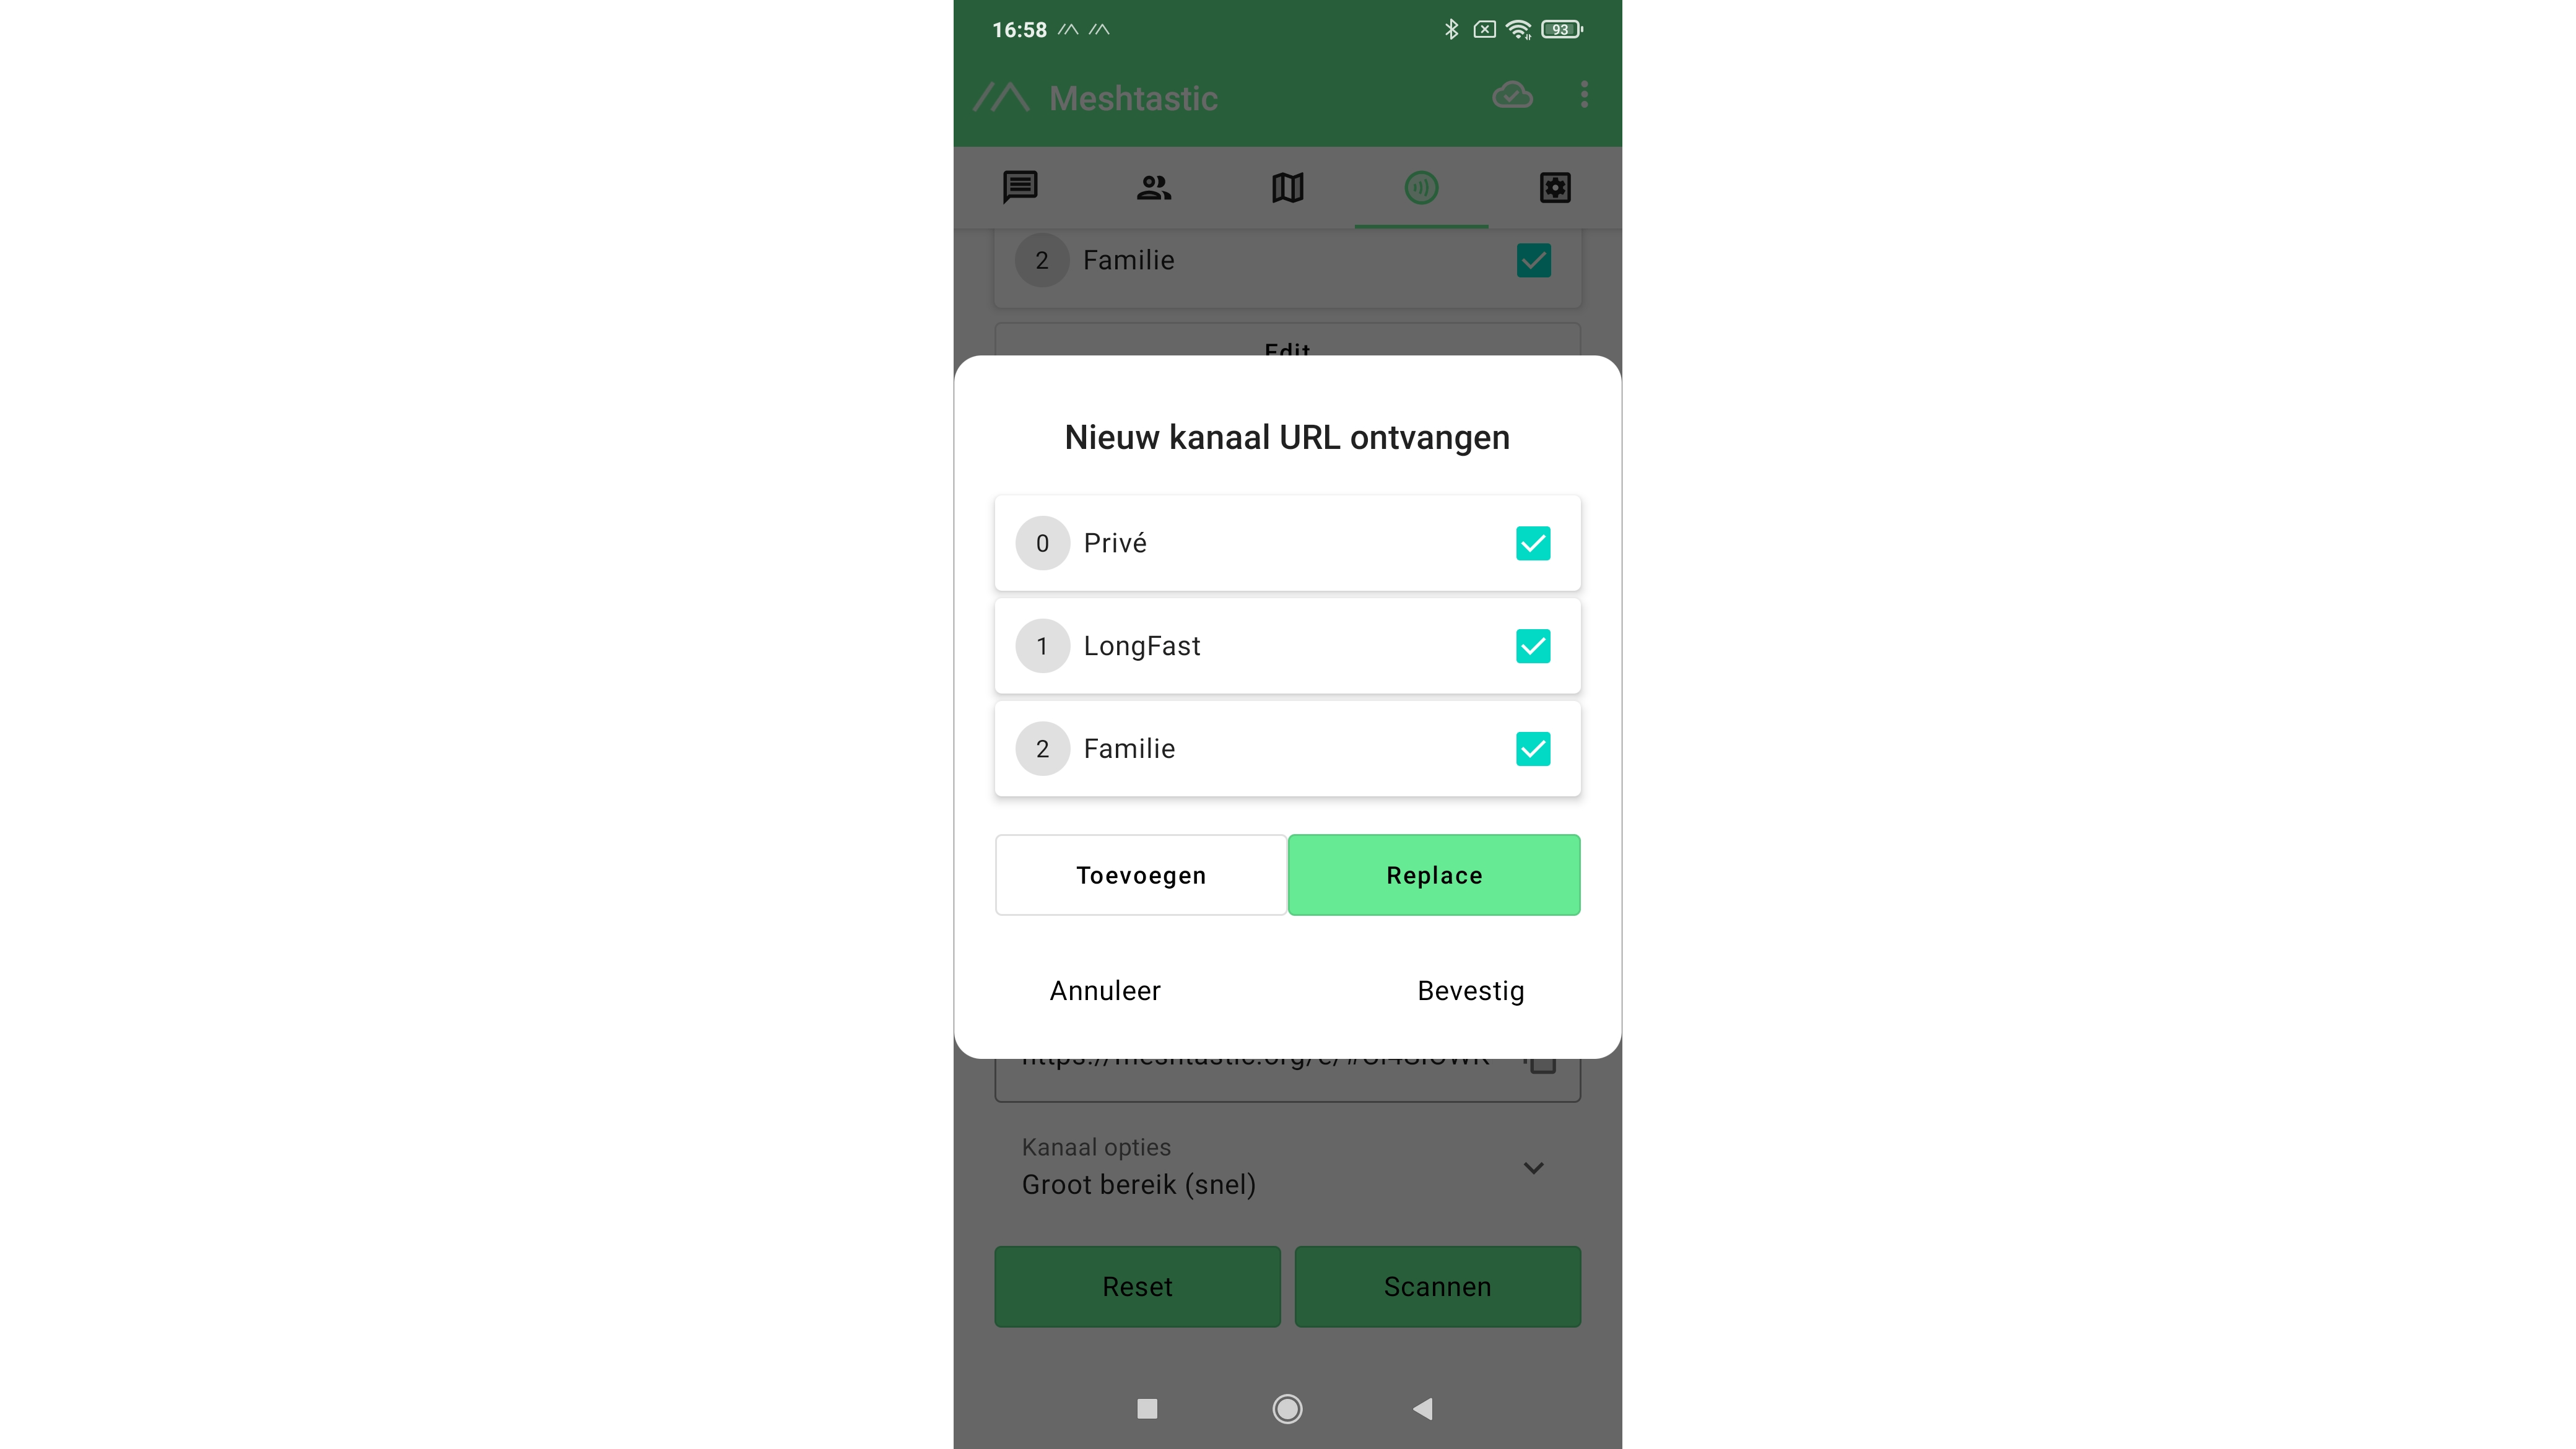Viewport: 2576px width, 1449px height.
Task: Toggle the Familie checkbox in dialog
Action: coord(1533,749)
